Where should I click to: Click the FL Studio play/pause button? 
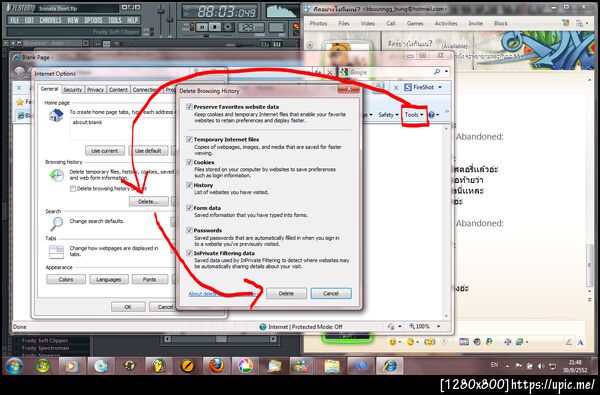pos(202,27)
